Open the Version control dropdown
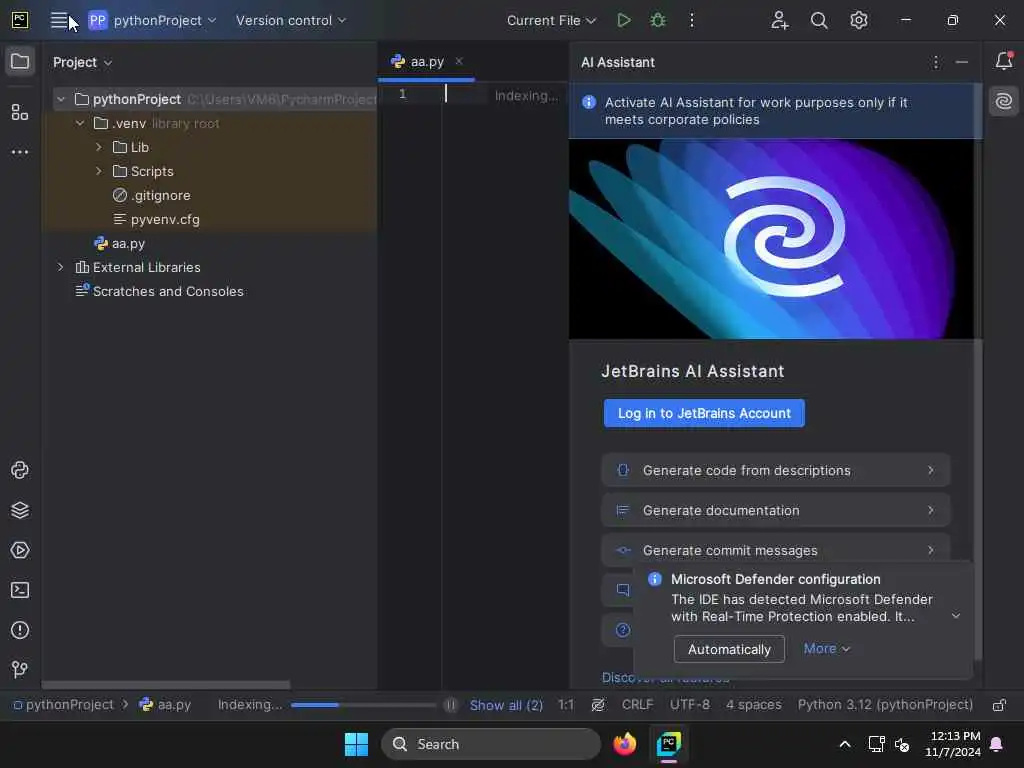Viewport: 1024px width, 768px height. 291,20
